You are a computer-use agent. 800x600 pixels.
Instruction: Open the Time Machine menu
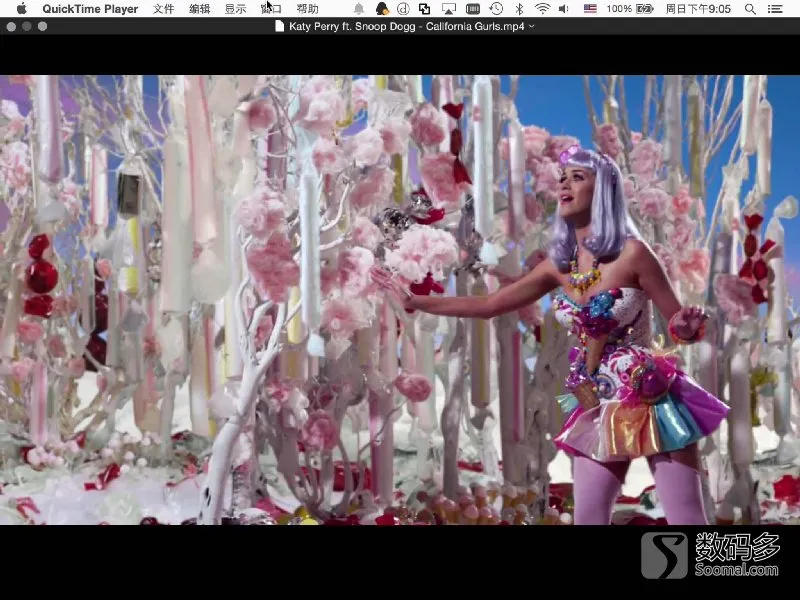496,9
